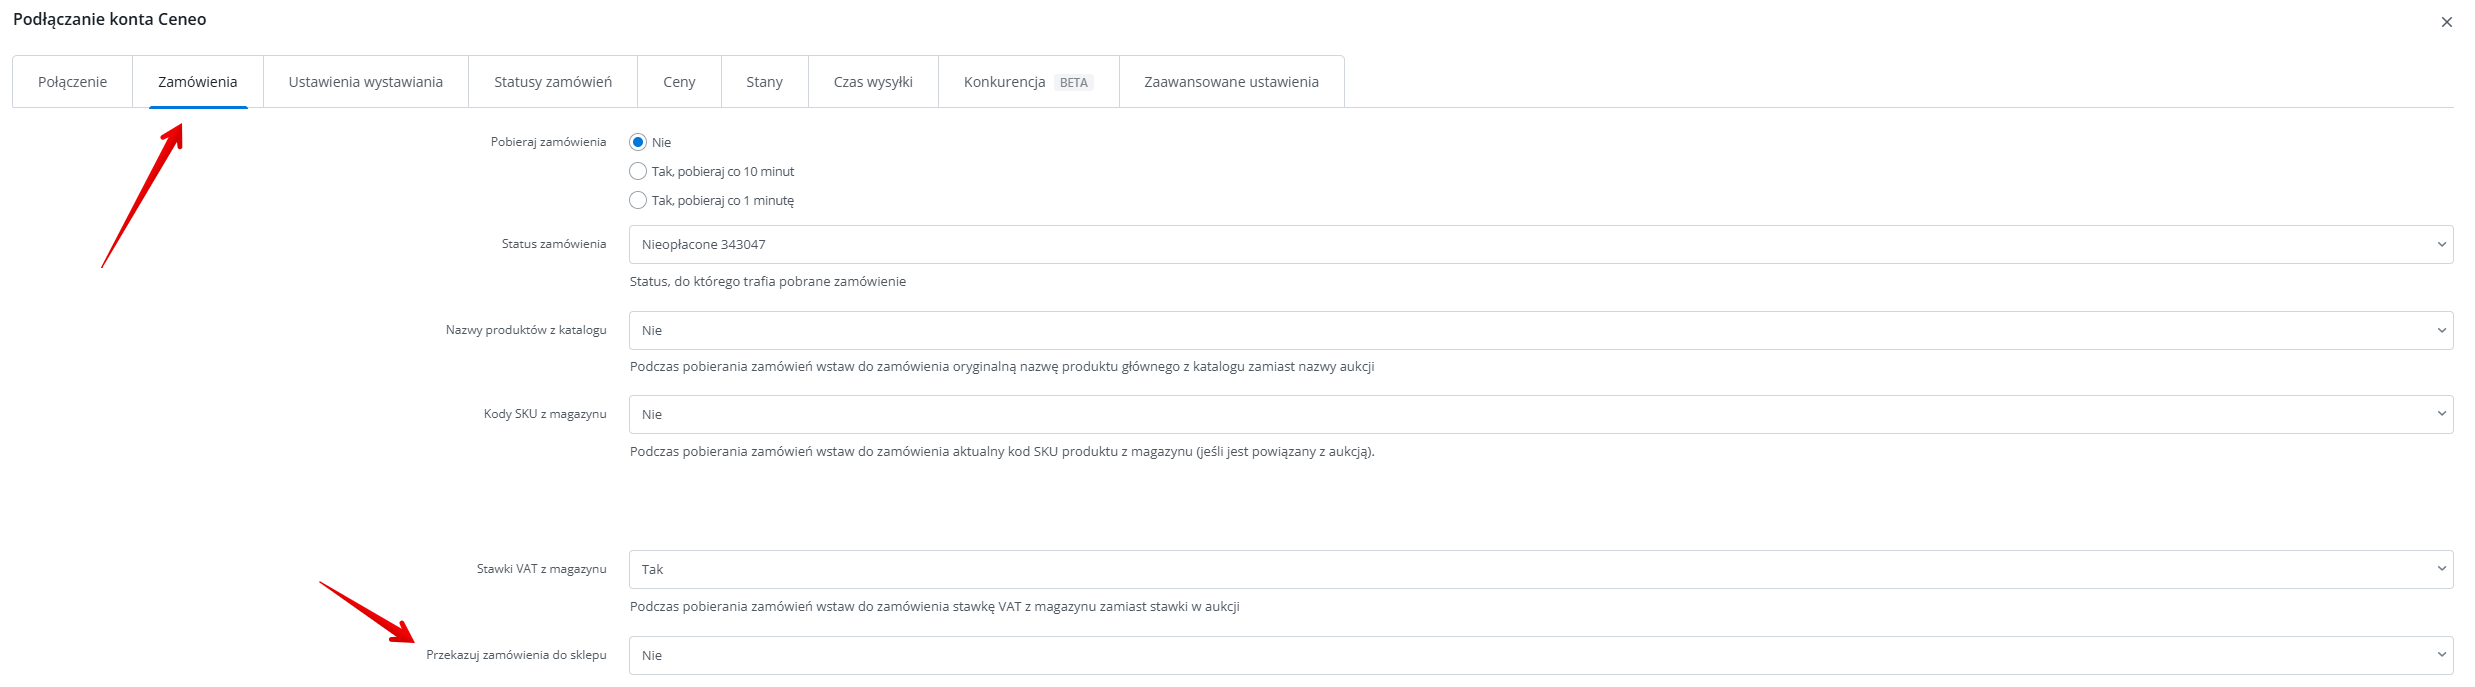Screen dimensions: 2475x687
Task: Switch to Statusy zamówień tab
Action: (x=552, y=82)
